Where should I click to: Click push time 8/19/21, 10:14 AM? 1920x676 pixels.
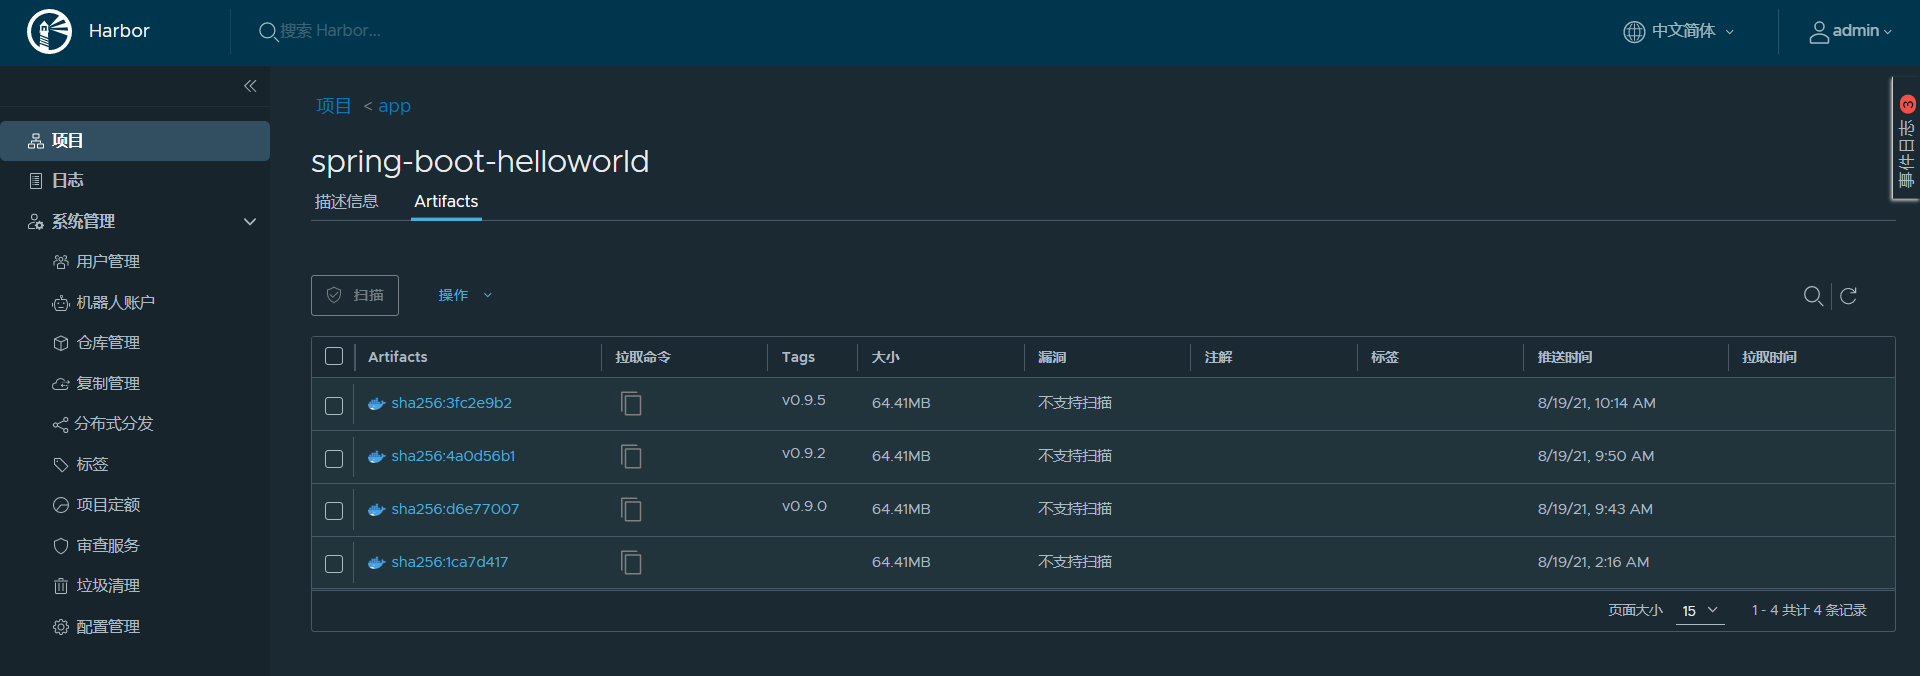pos(1596,403)
